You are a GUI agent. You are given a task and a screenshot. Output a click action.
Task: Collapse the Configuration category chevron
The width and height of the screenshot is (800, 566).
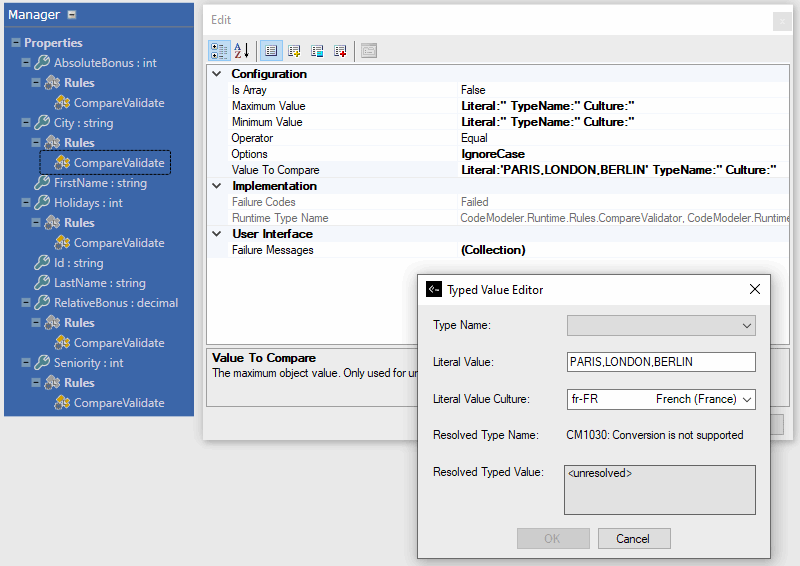click(x=217, y=74)
